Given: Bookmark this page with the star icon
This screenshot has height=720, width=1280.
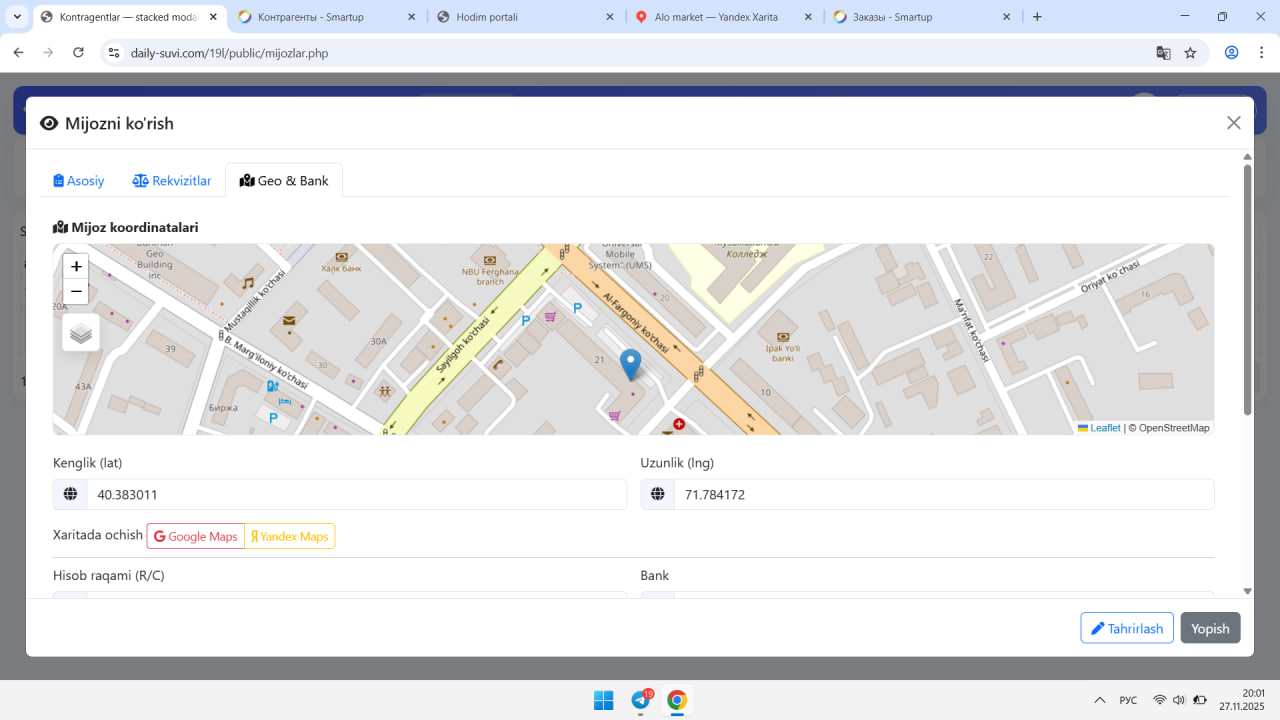Looking at the screenshot, I should point(1190,53).
